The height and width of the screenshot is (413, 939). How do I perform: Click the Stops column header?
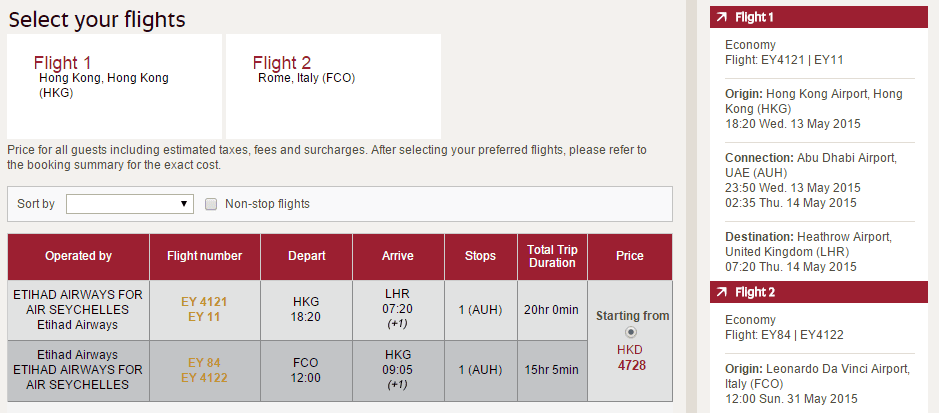[x=480, y=256]
